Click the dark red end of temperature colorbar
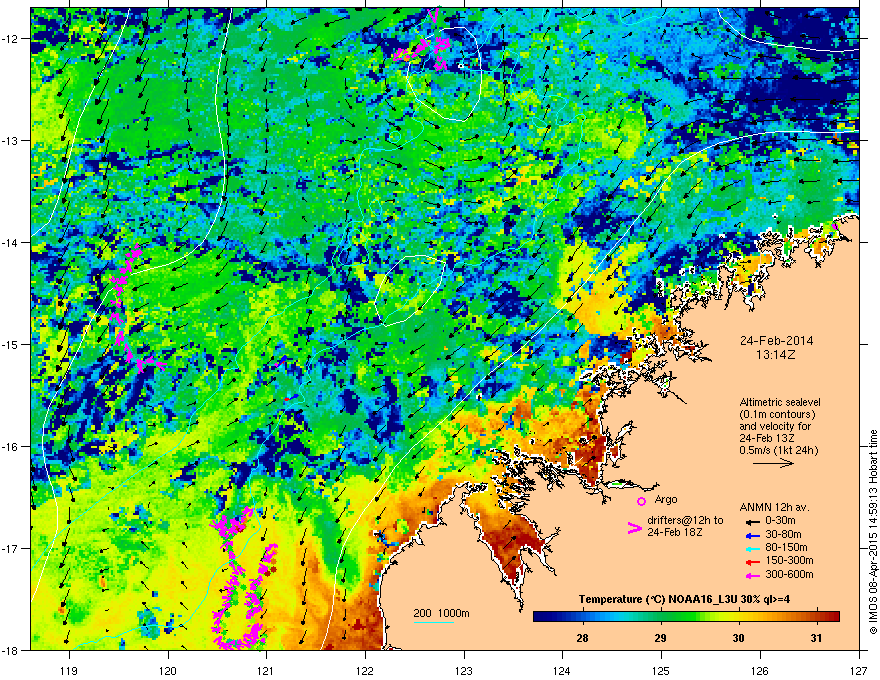Viewport: 880px width, 680px height. 834,617
